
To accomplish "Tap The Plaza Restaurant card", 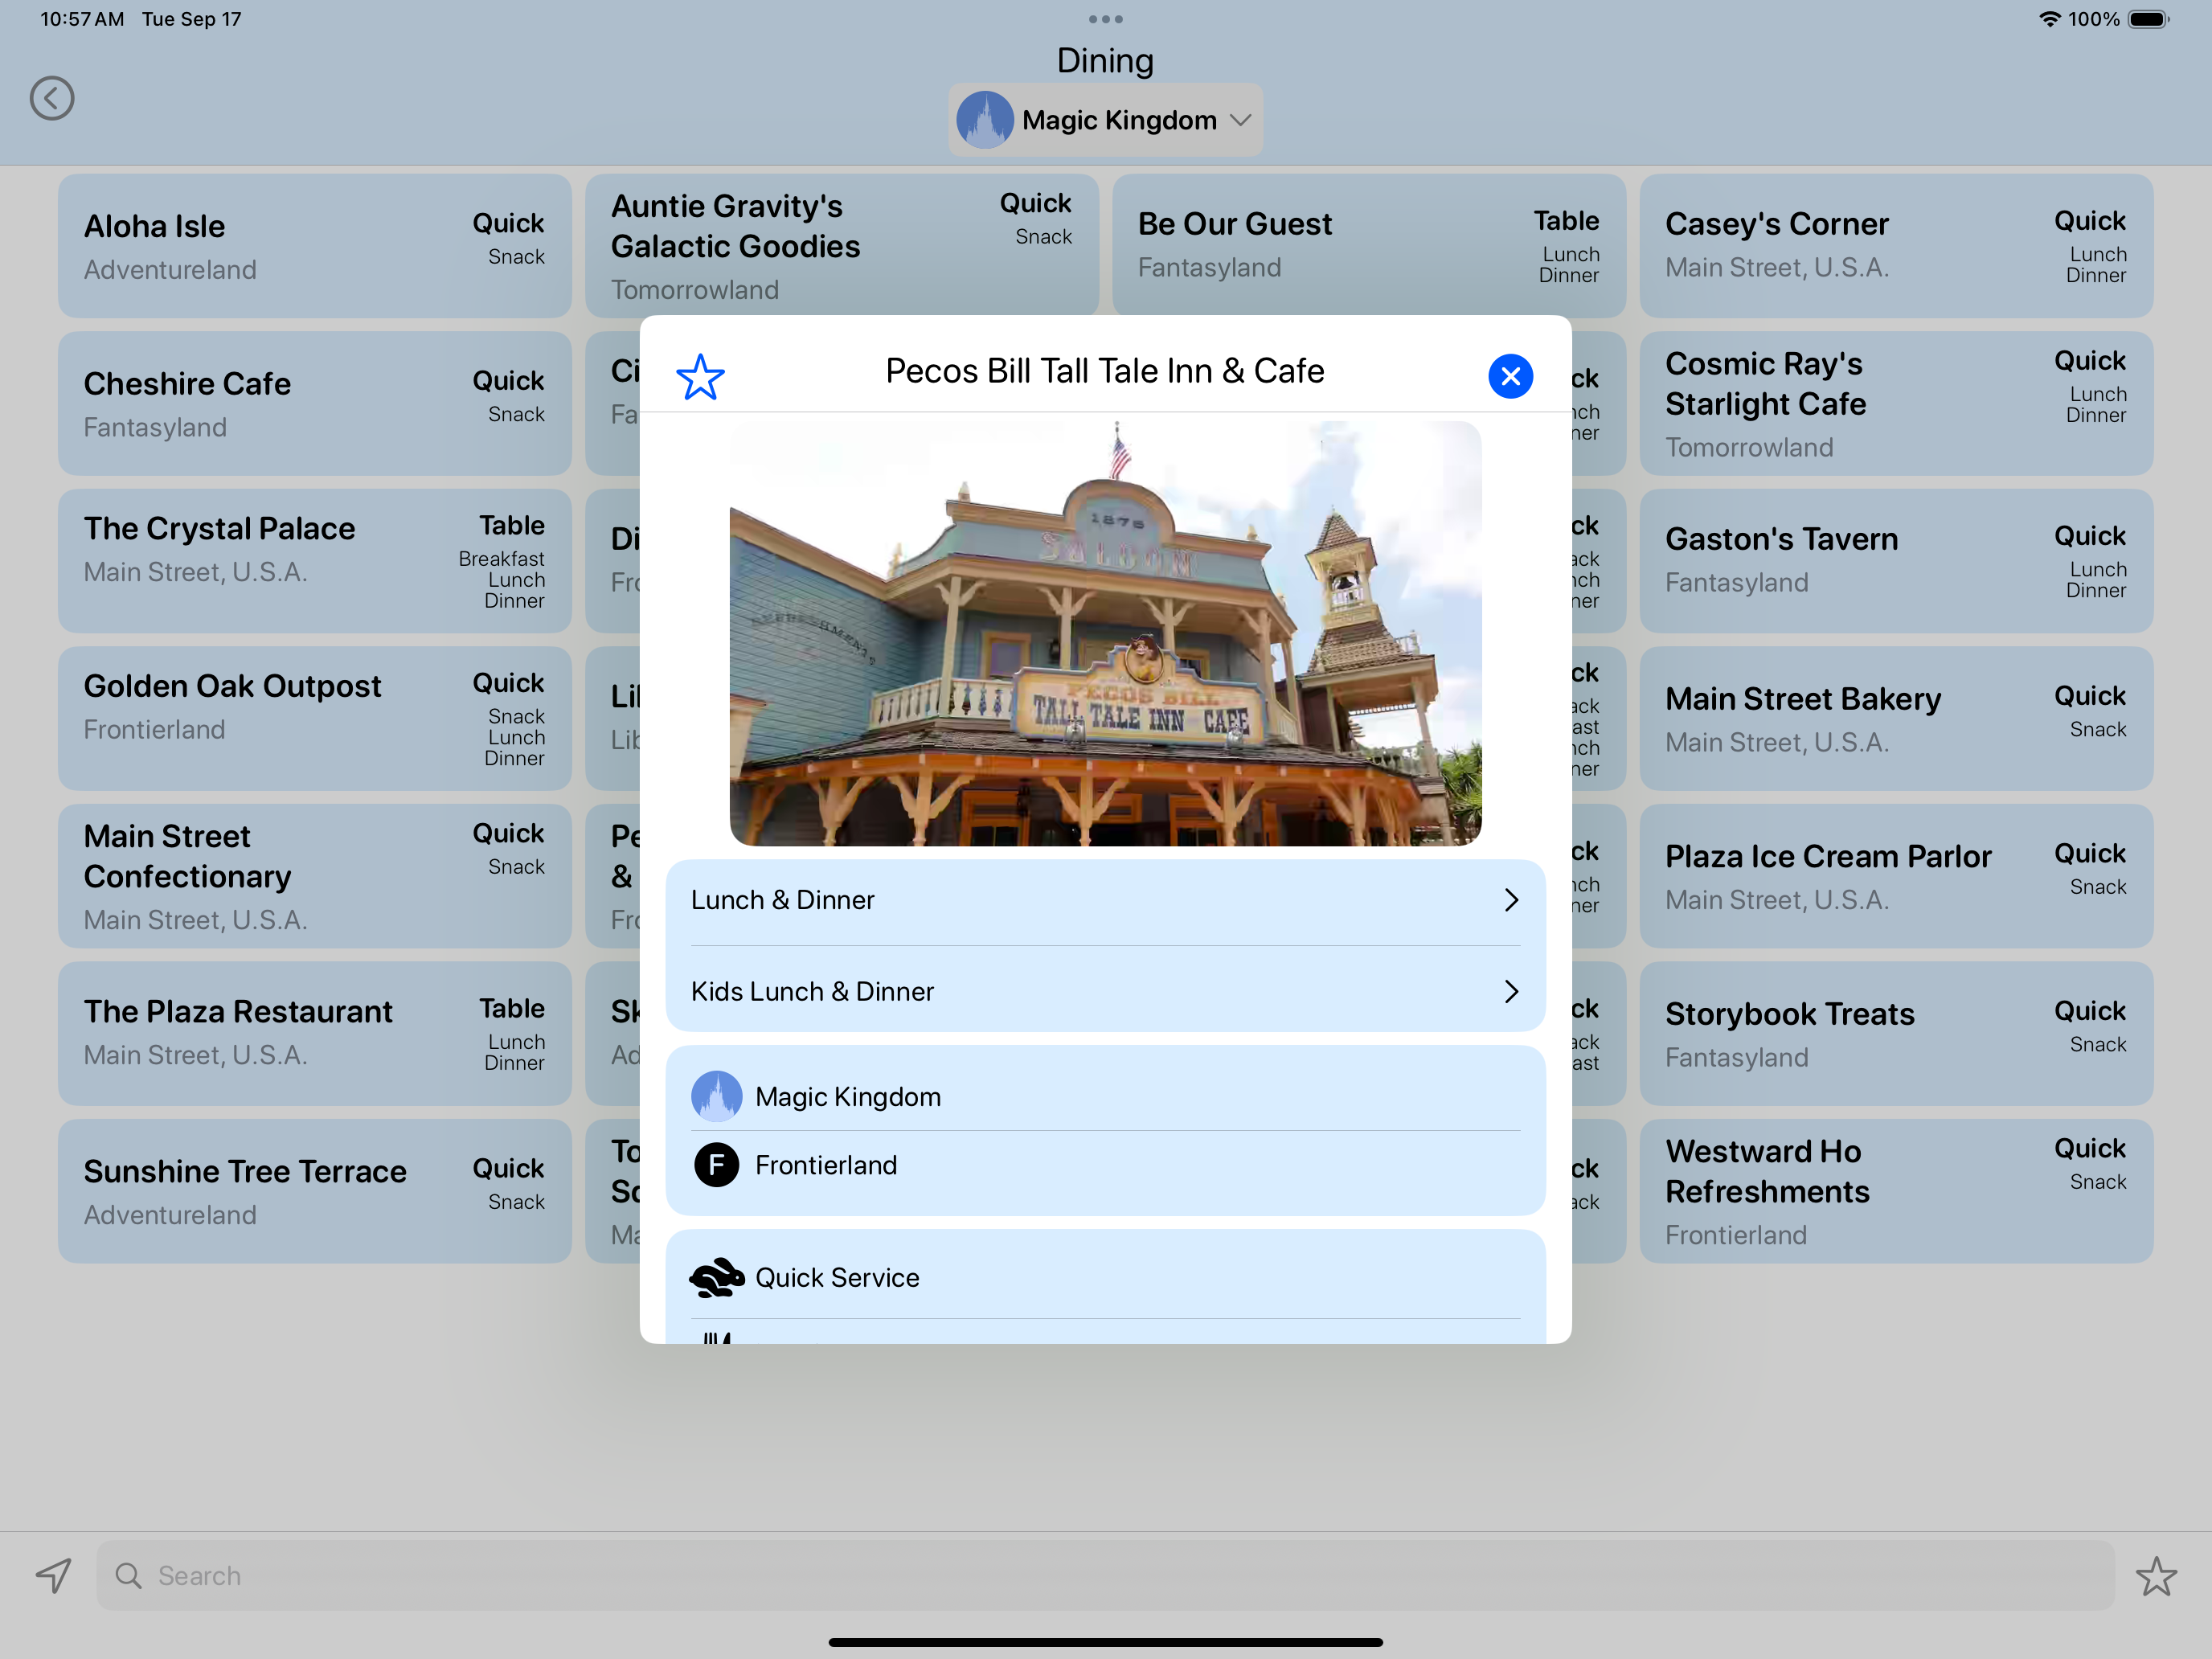I will click(314, 1033).
